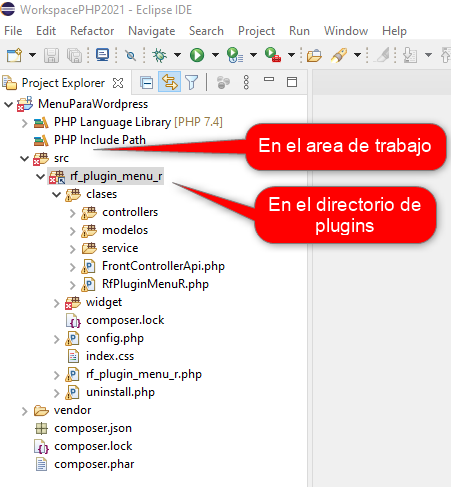Open the Refactor menu
Image resolution: width=451 pixels, height=487 pixels.
92,31
